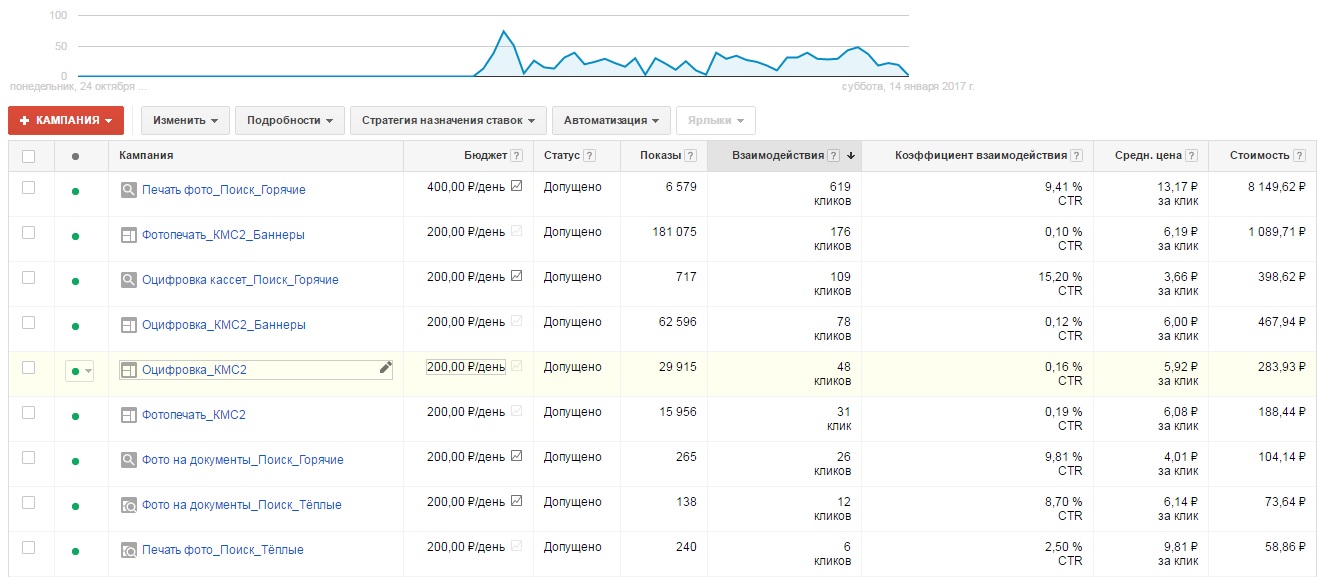The height and width of the screenshot is (577, 1317).
Task: Edit the 200,00 ₽/день budget of Оцифровка_КМС2
Action: pyautogui.click(x=466, y=367)
